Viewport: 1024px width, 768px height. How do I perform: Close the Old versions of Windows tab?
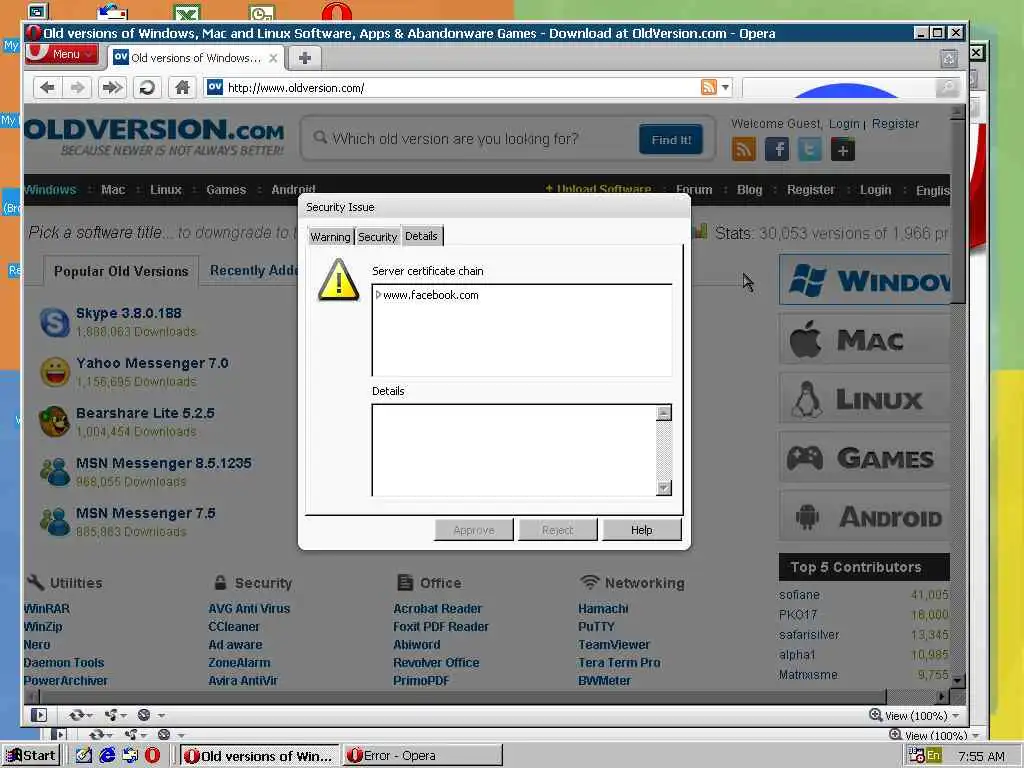[x=274, y=58]
